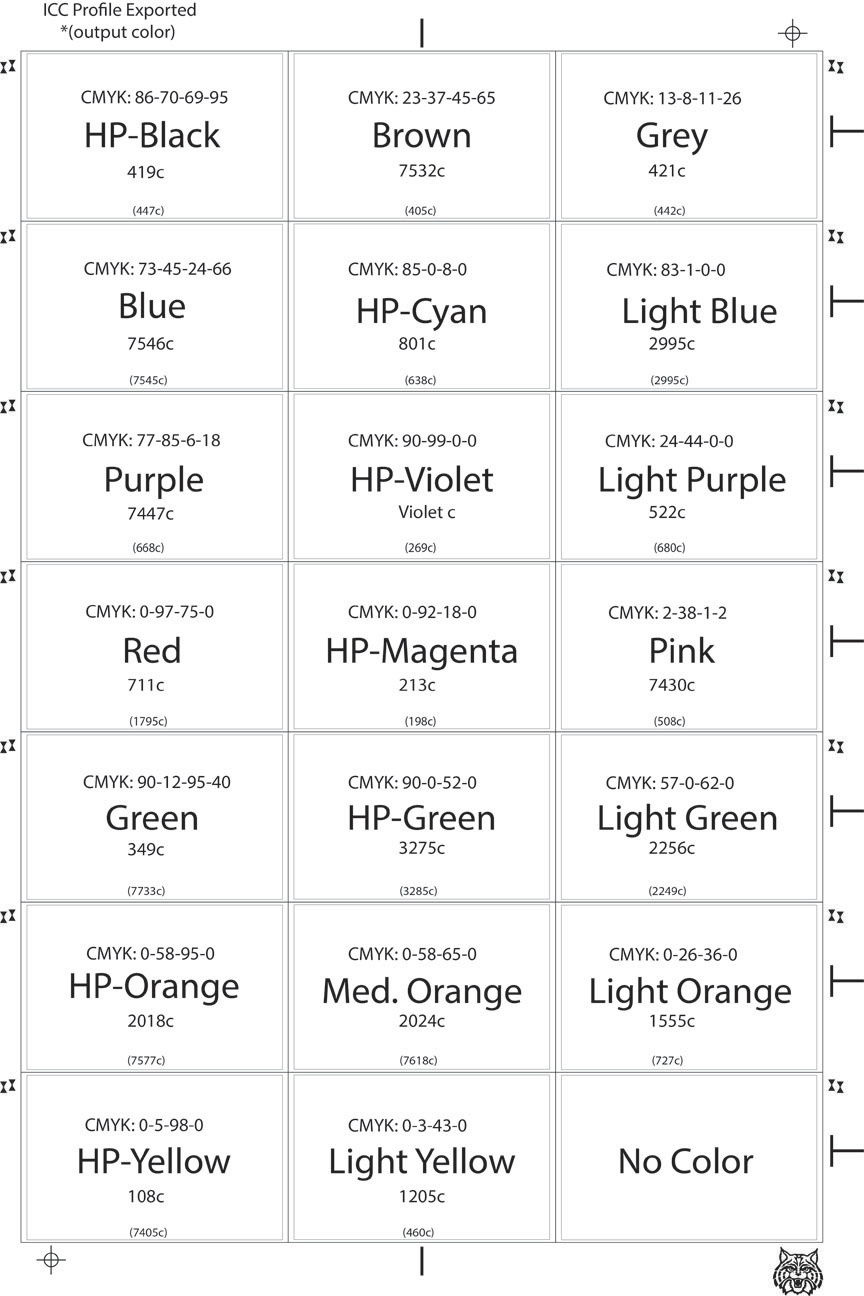Viewport: 864px width, 1296px height.
Task: Click the top center vertical registration bar
Action: point(422,32)
